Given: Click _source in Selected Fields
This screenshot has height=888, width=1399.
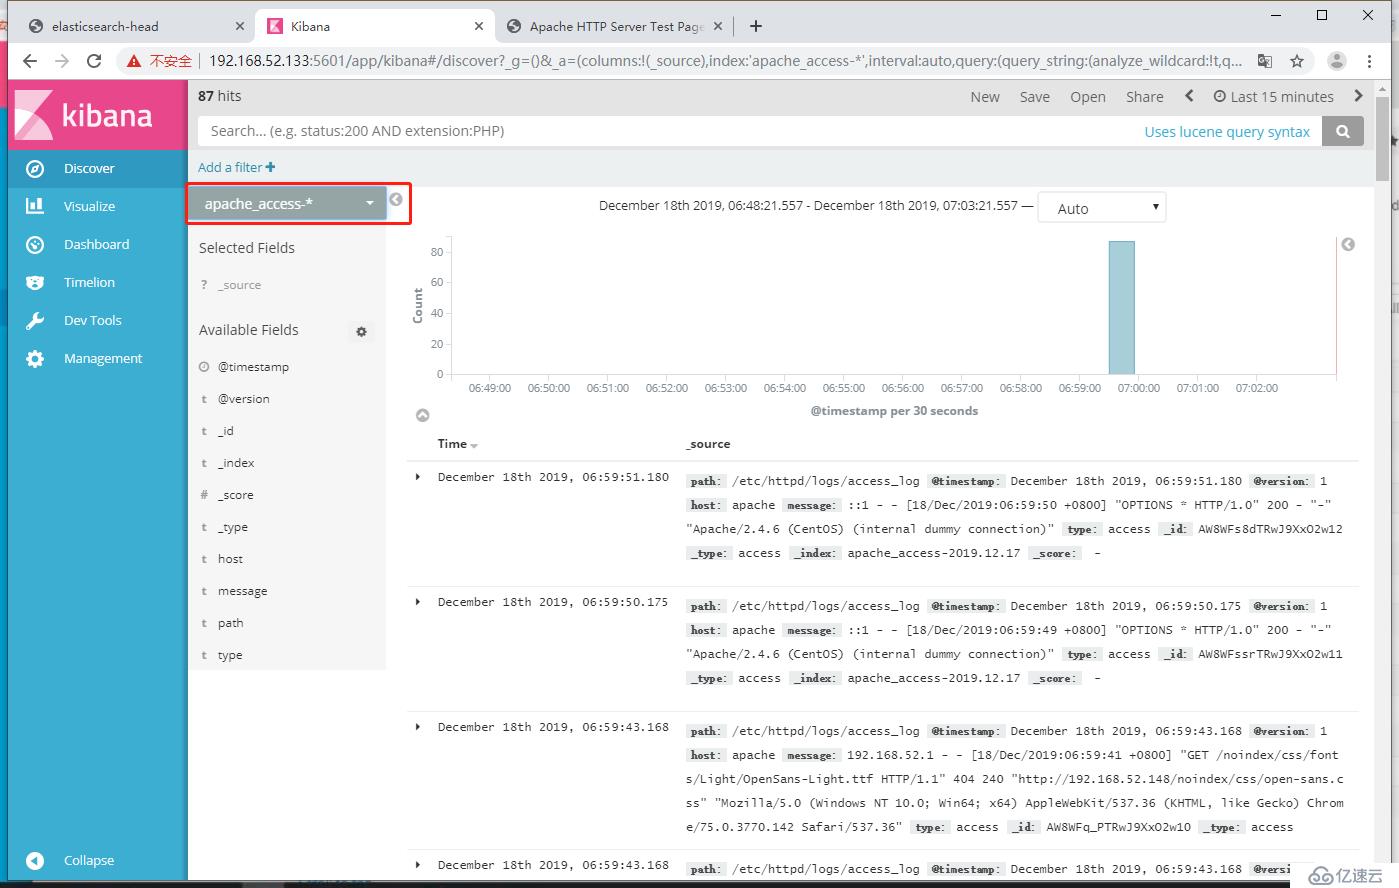Looking at the screenshot, I should tap(239, 285).
